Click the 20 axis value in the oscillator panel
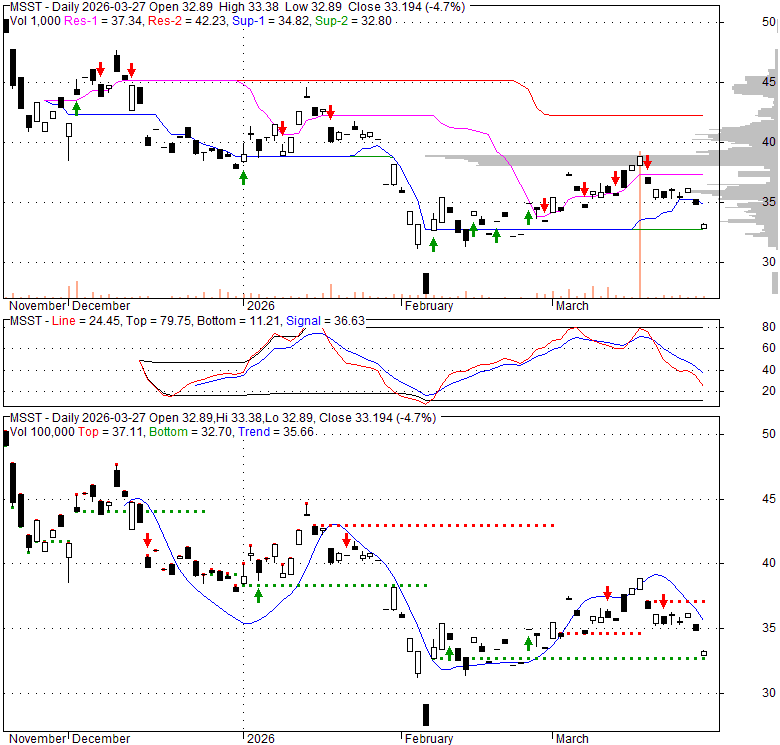The height and width of the screenshot is (745, 780). 769,391
